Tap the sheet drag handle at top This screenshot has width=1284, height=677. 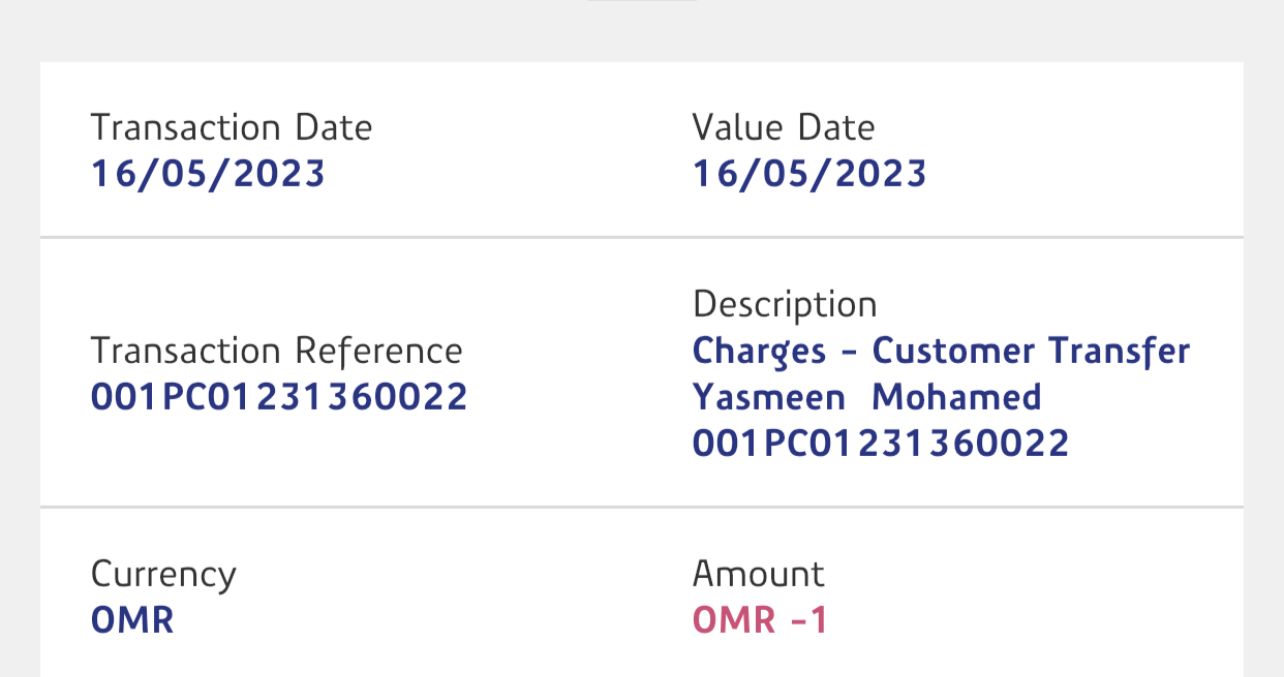(641, 2)
